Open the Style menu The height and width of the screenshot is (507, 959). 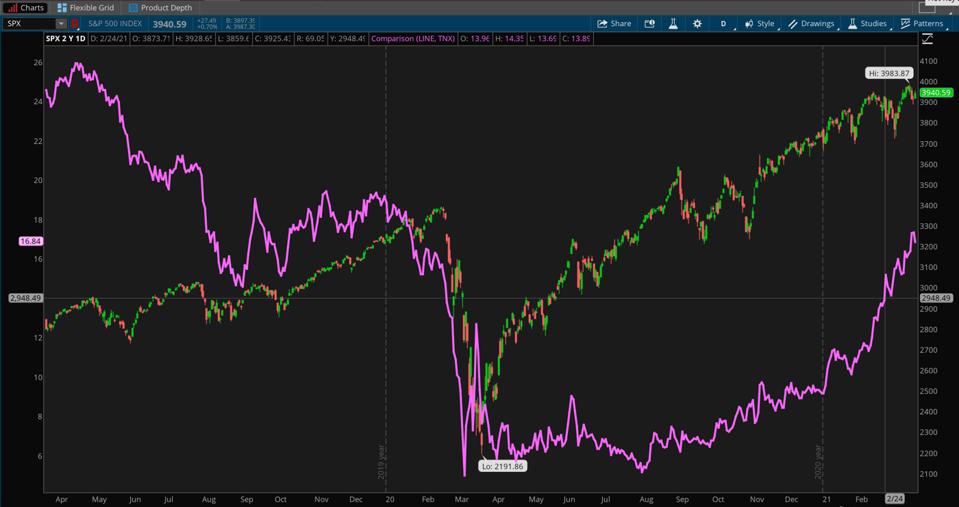tap(759, 23)
